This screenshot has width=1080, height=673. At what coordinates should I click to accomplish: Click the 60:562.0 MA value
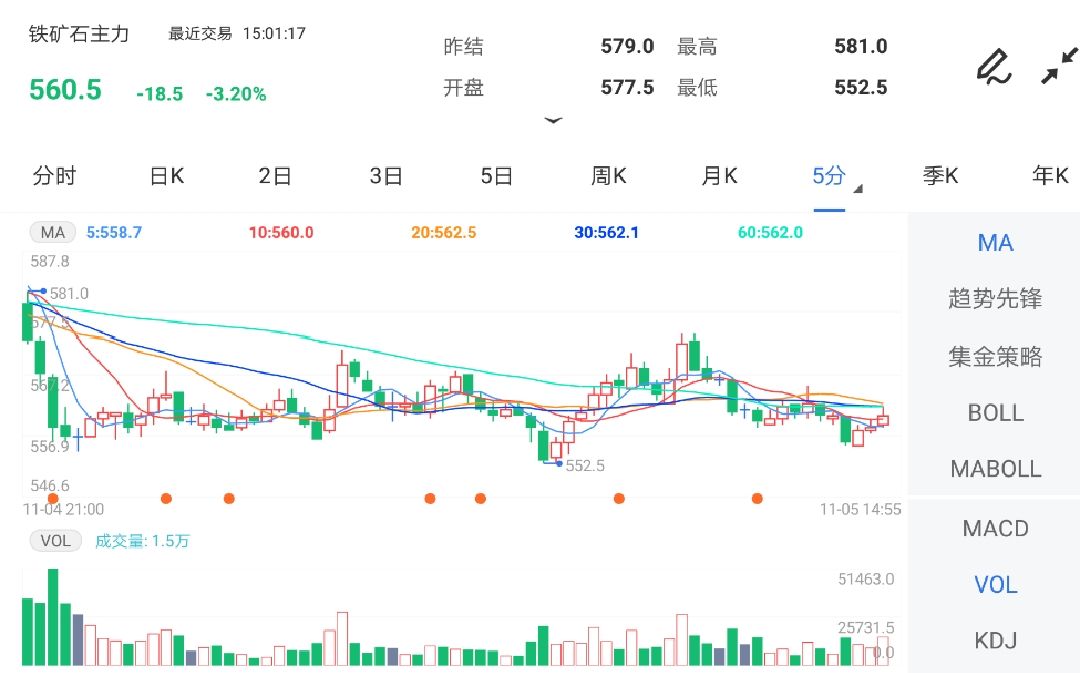point(770,233)
